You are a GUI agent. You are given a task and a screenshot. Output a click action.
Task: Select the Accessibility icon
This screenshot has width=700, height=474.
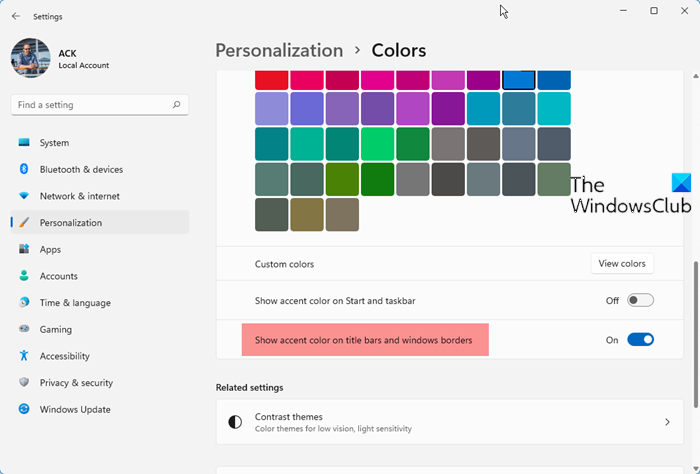24,356
